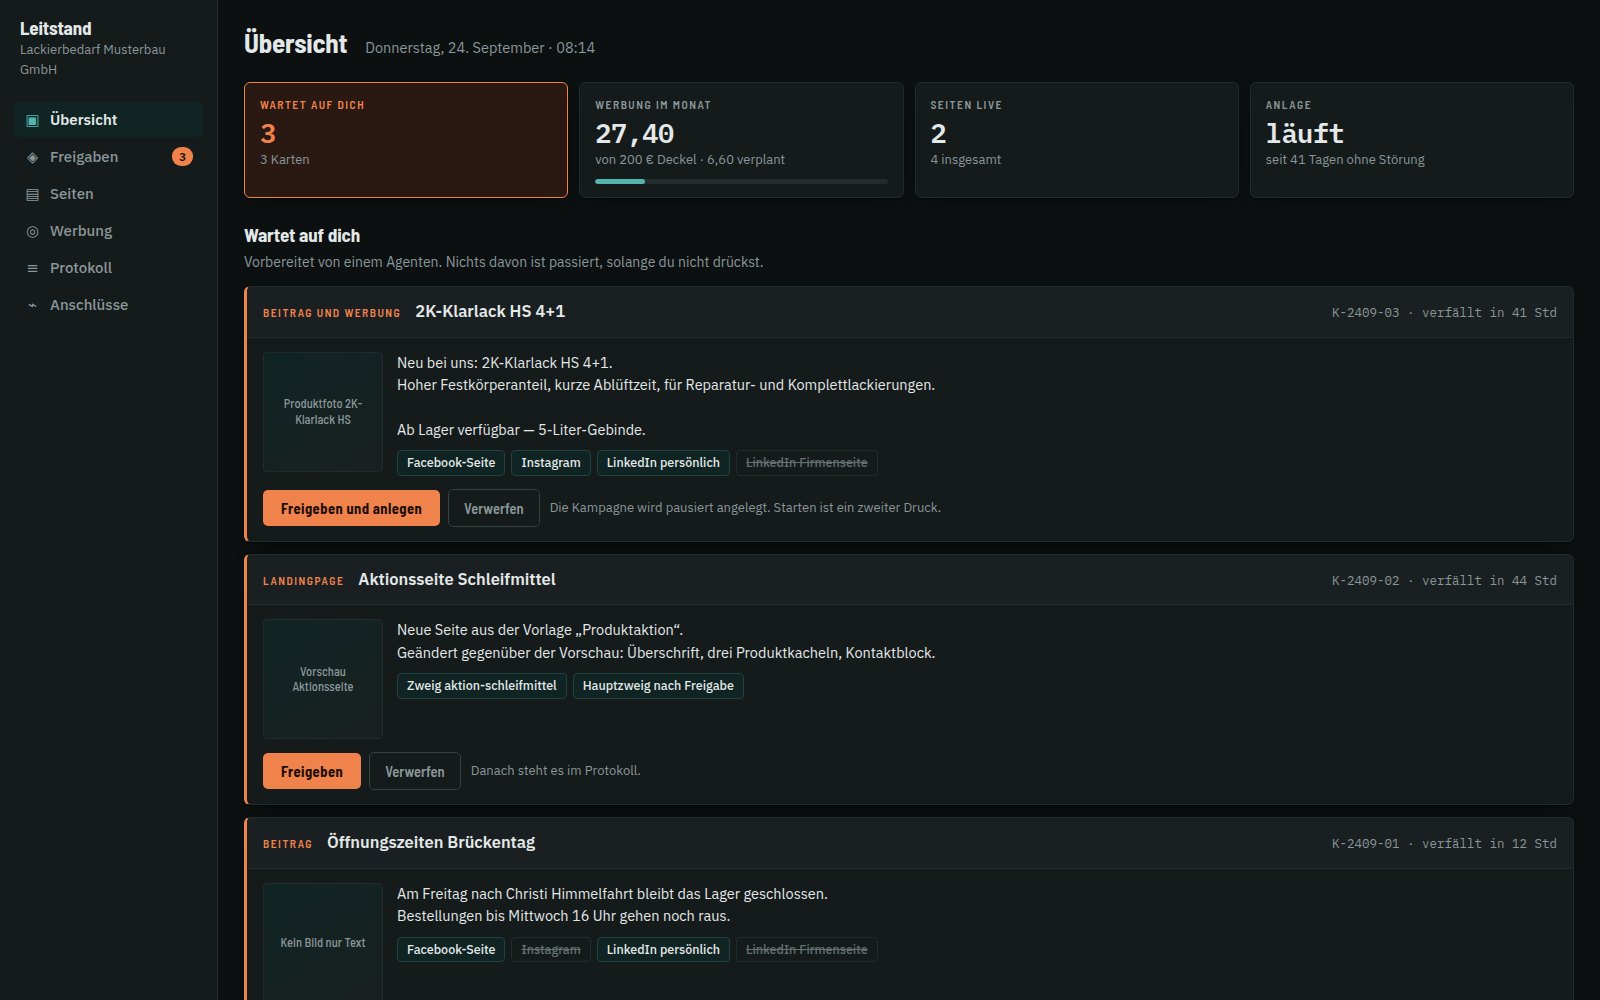Open Anschlüsse in the sidebar
Image resolution: width=1600 pixels, height=1000 pixels.
tap(108, 305)
